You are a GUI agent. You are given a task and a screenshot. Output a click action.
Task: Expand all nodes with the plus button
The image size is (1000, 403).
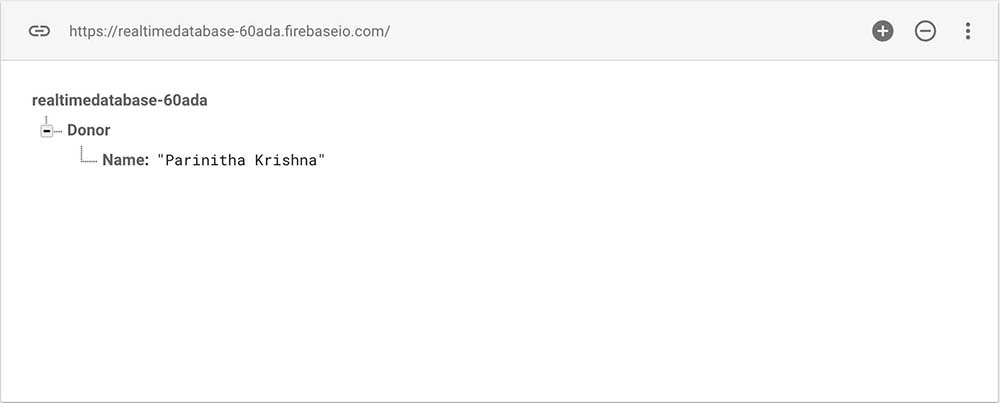882,31
